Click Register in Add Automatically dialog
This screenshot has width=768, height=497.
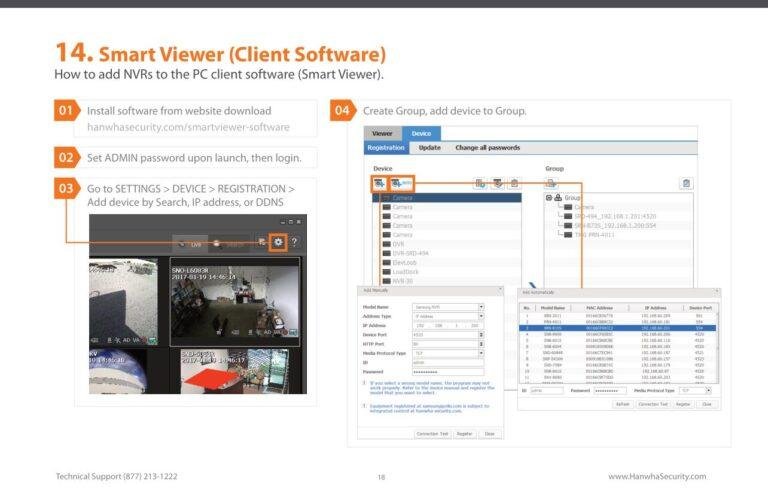pos(683,404)
